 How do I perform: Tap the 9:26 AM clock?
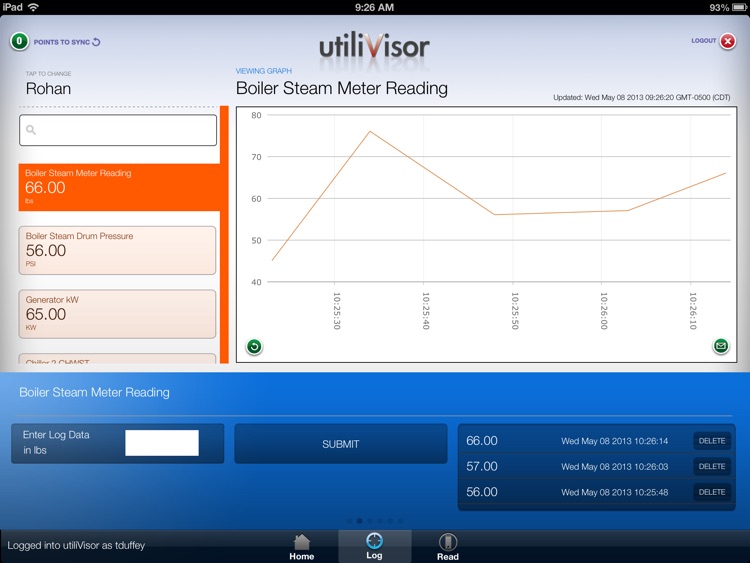coord(375,7)
